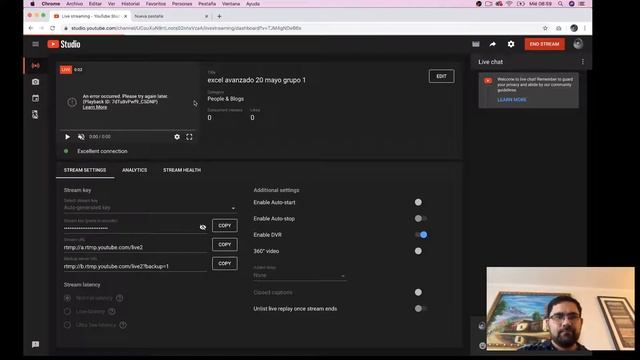
Task: Open stream settings gear in top bar
Action: [511, 44]
